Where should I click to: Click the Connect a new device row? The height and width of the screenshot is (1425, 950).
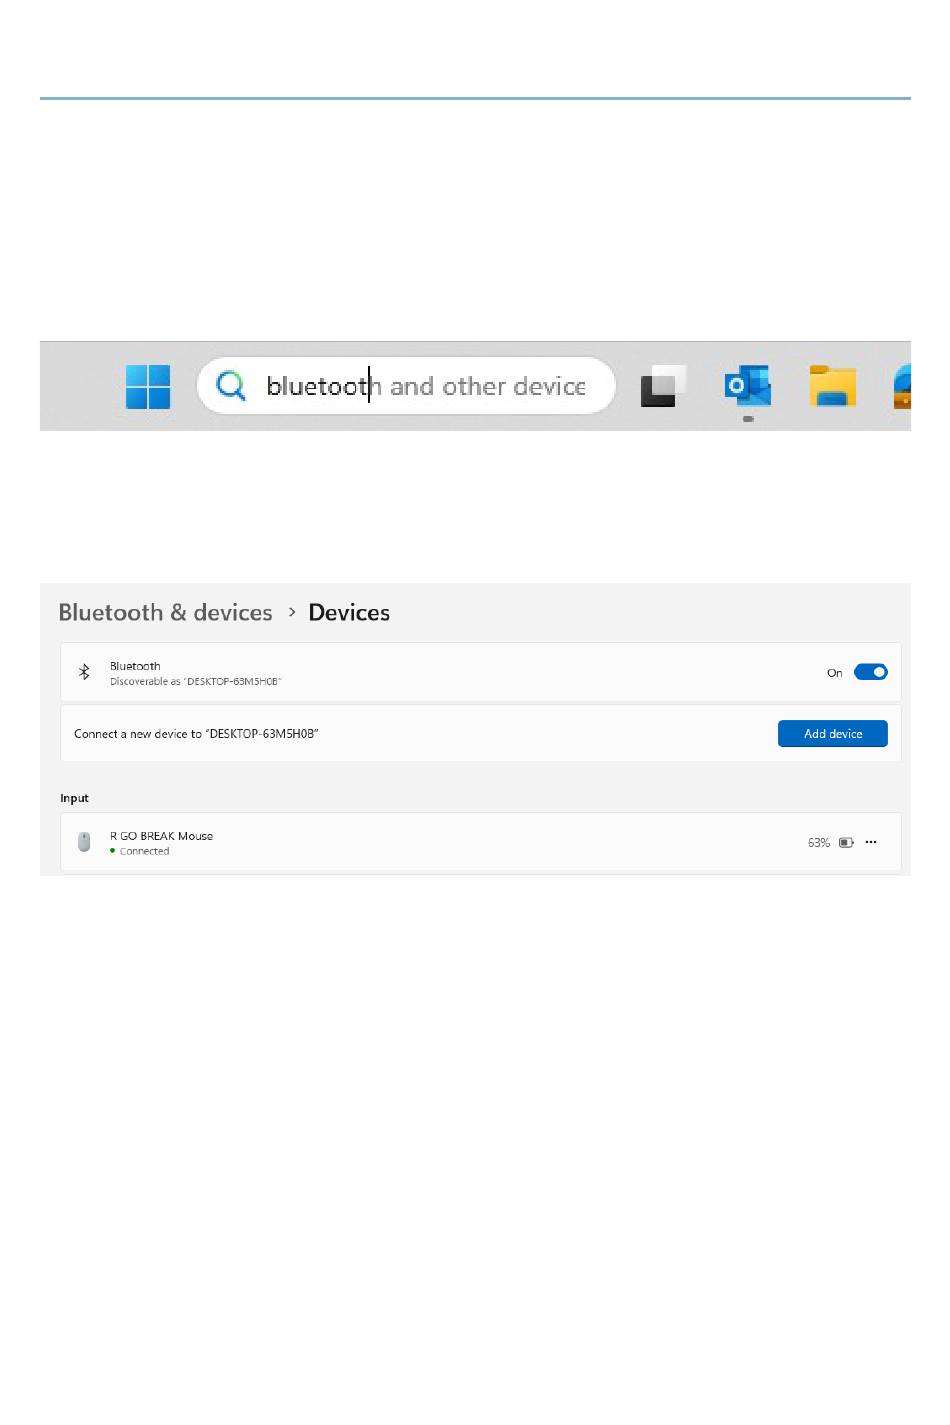pyautogui.click(x=481, y=734)
